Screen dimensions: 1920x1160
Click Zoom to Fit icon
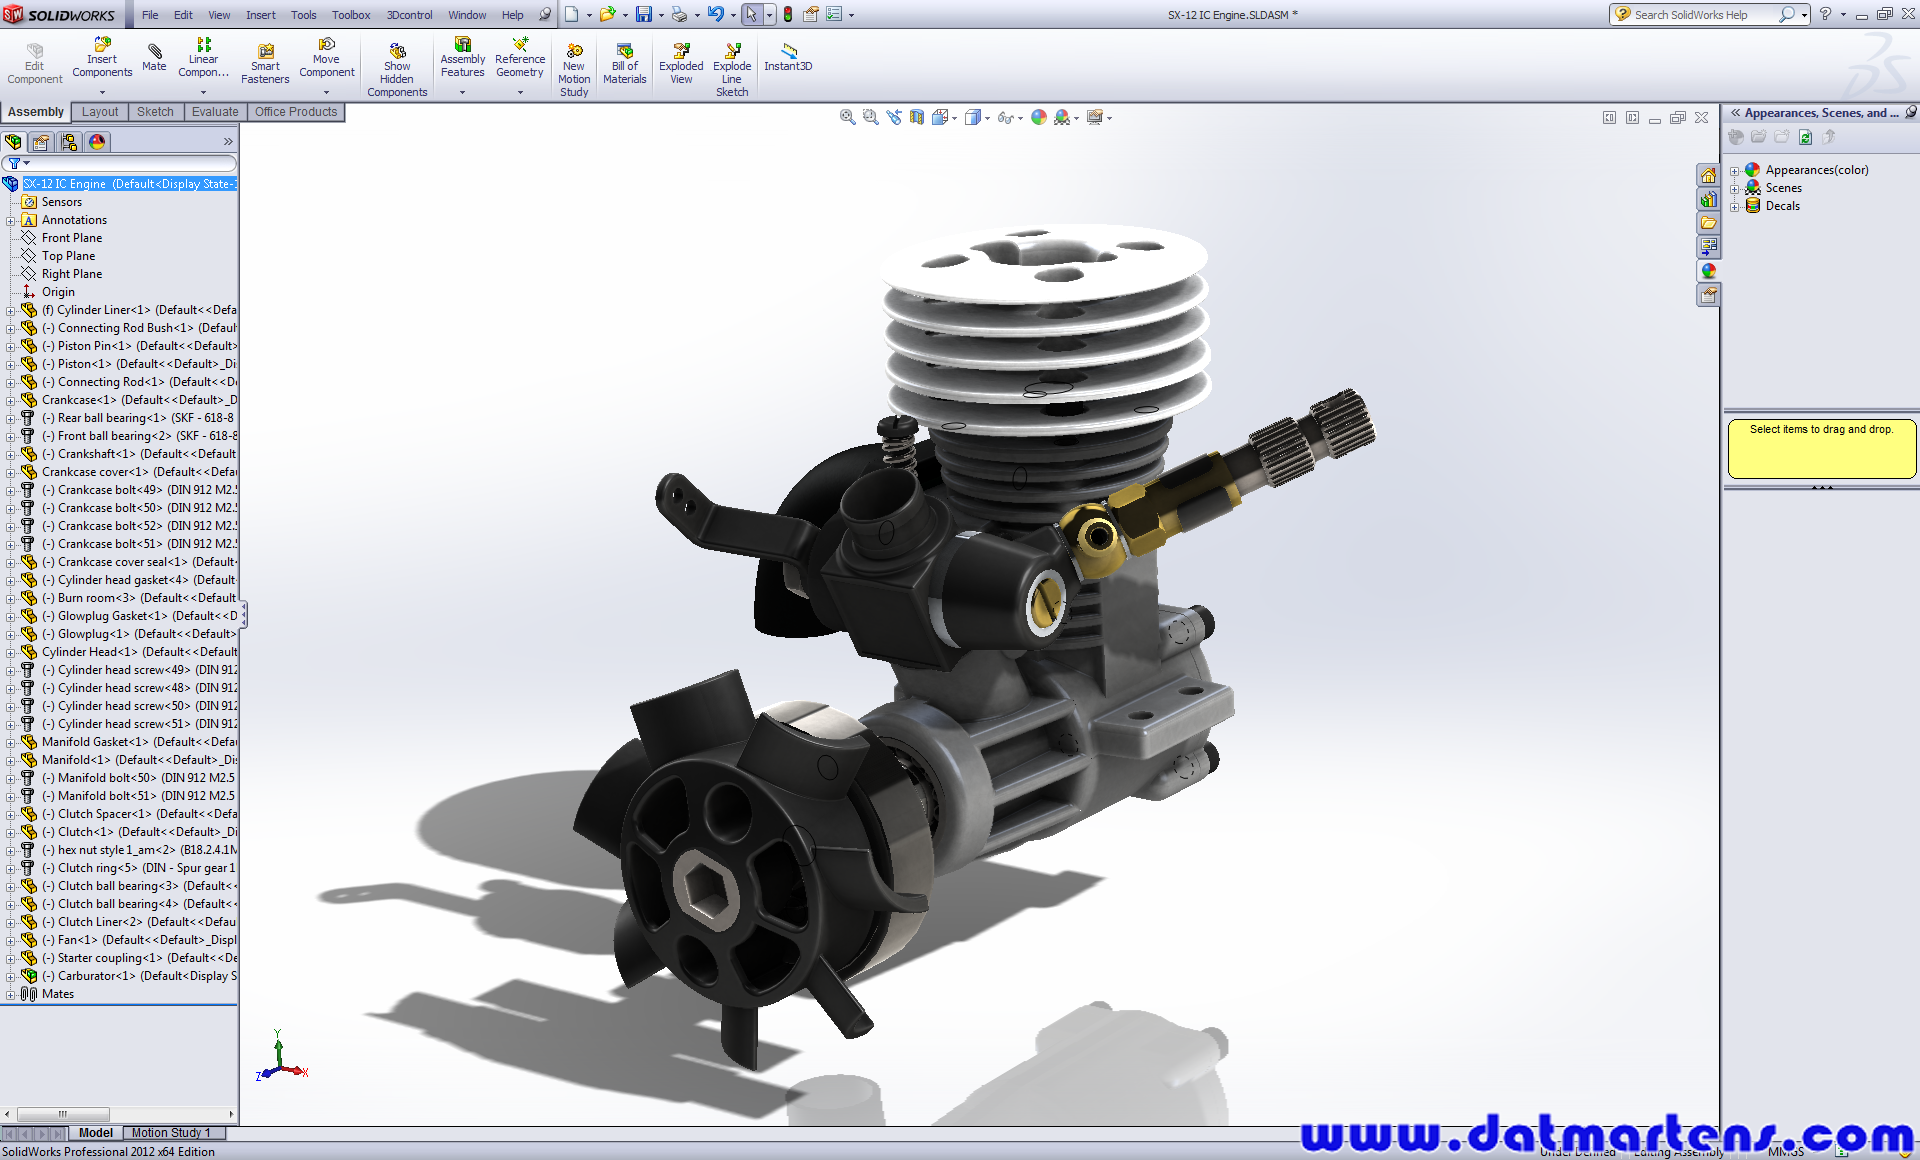pyautogui.click(x=848, y=117)
